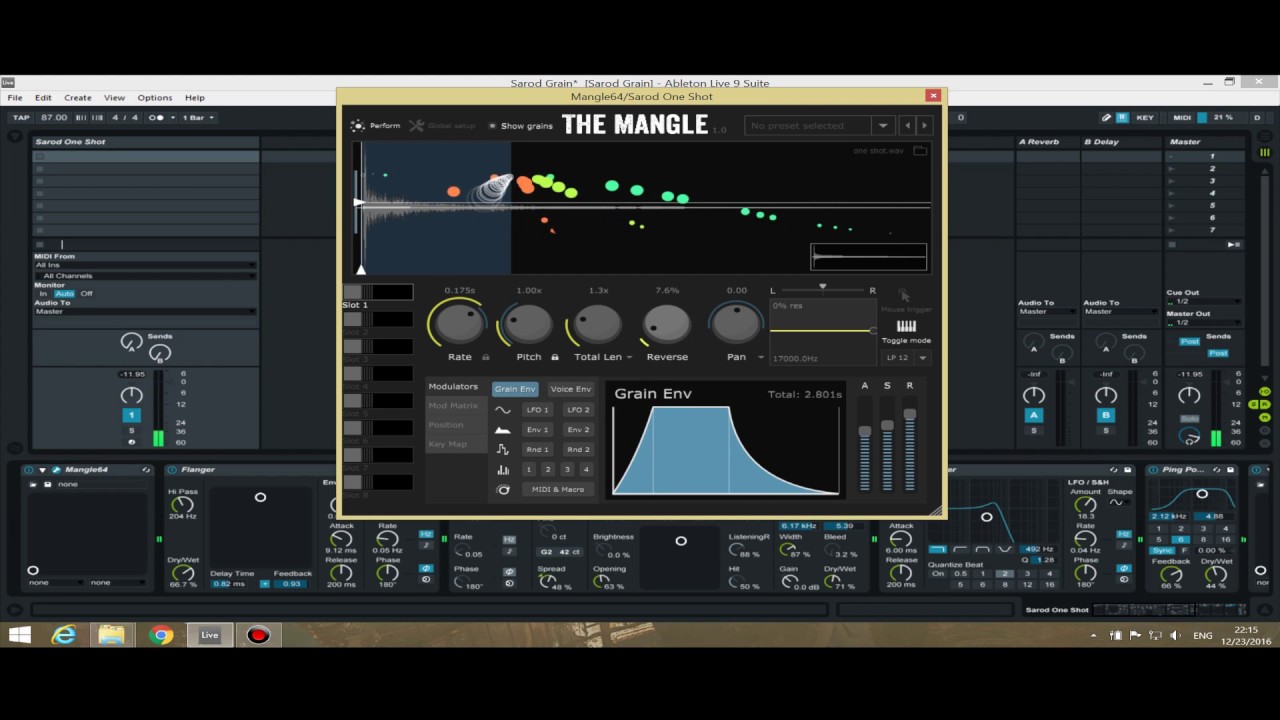The width and height of the screenshot is (1280, 720).
Task: Open the Create menu
Action: (x=78, y=98)
